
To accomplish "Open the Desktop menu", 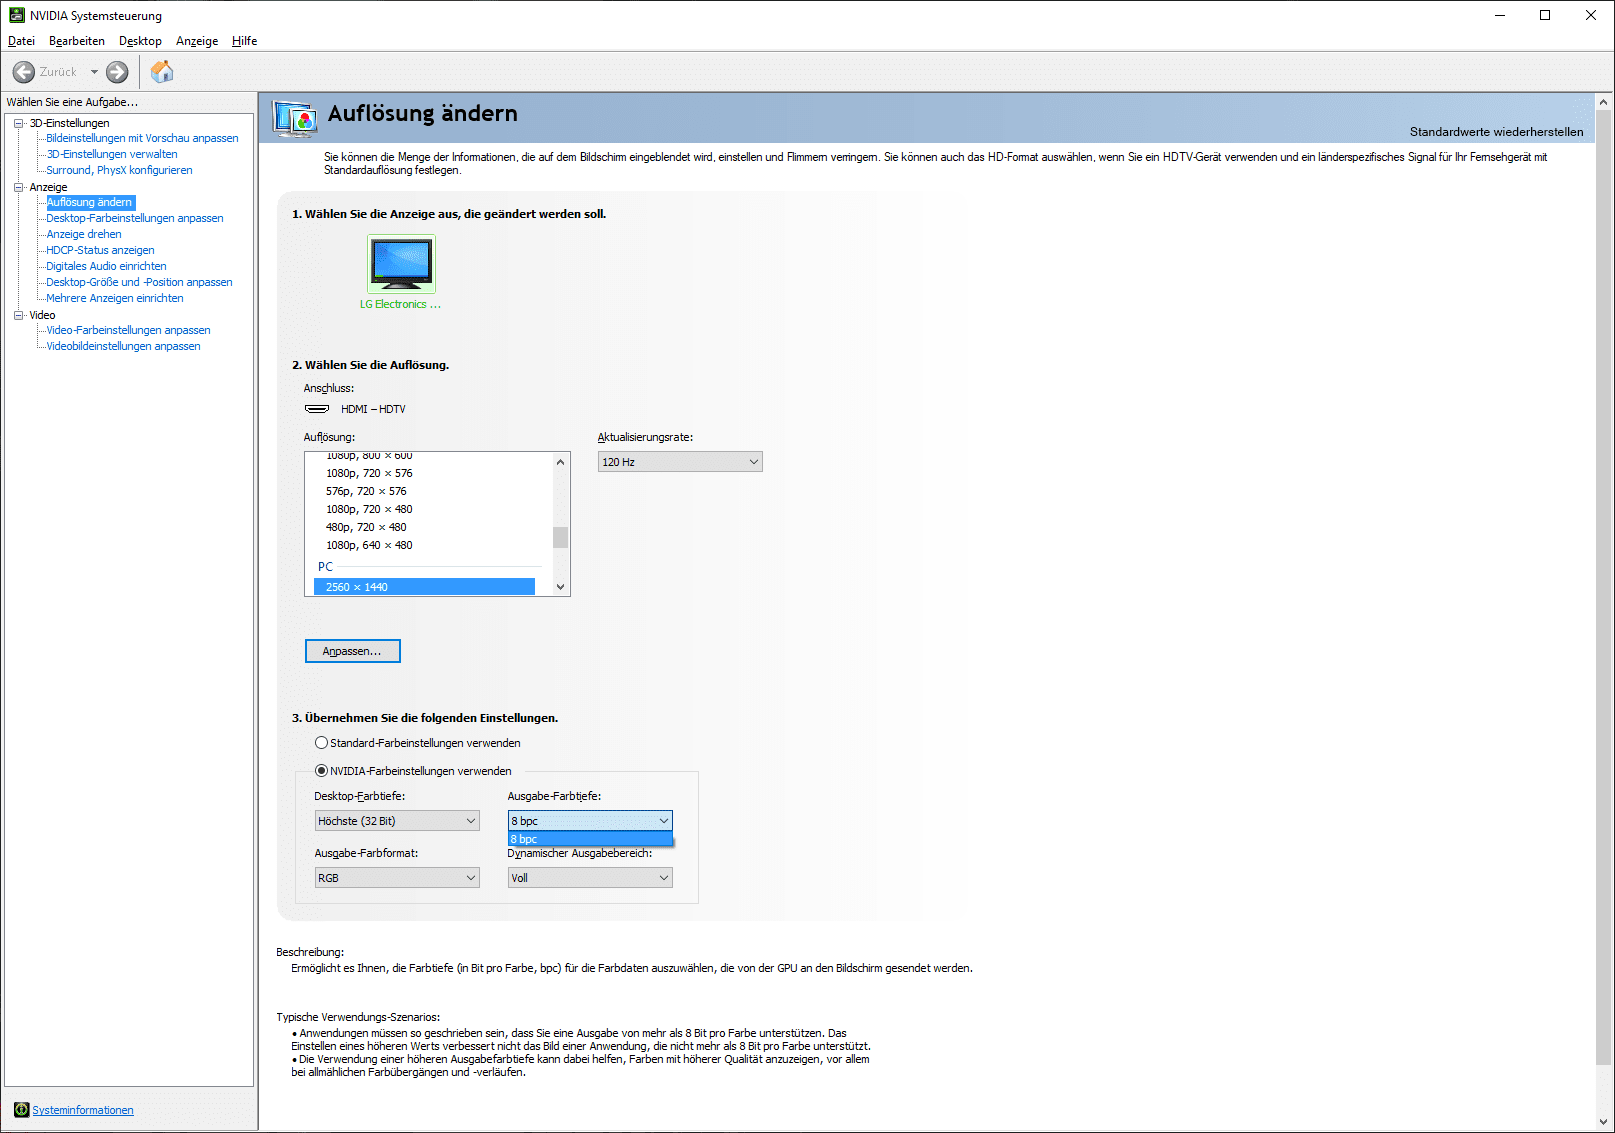I will 140,41.
